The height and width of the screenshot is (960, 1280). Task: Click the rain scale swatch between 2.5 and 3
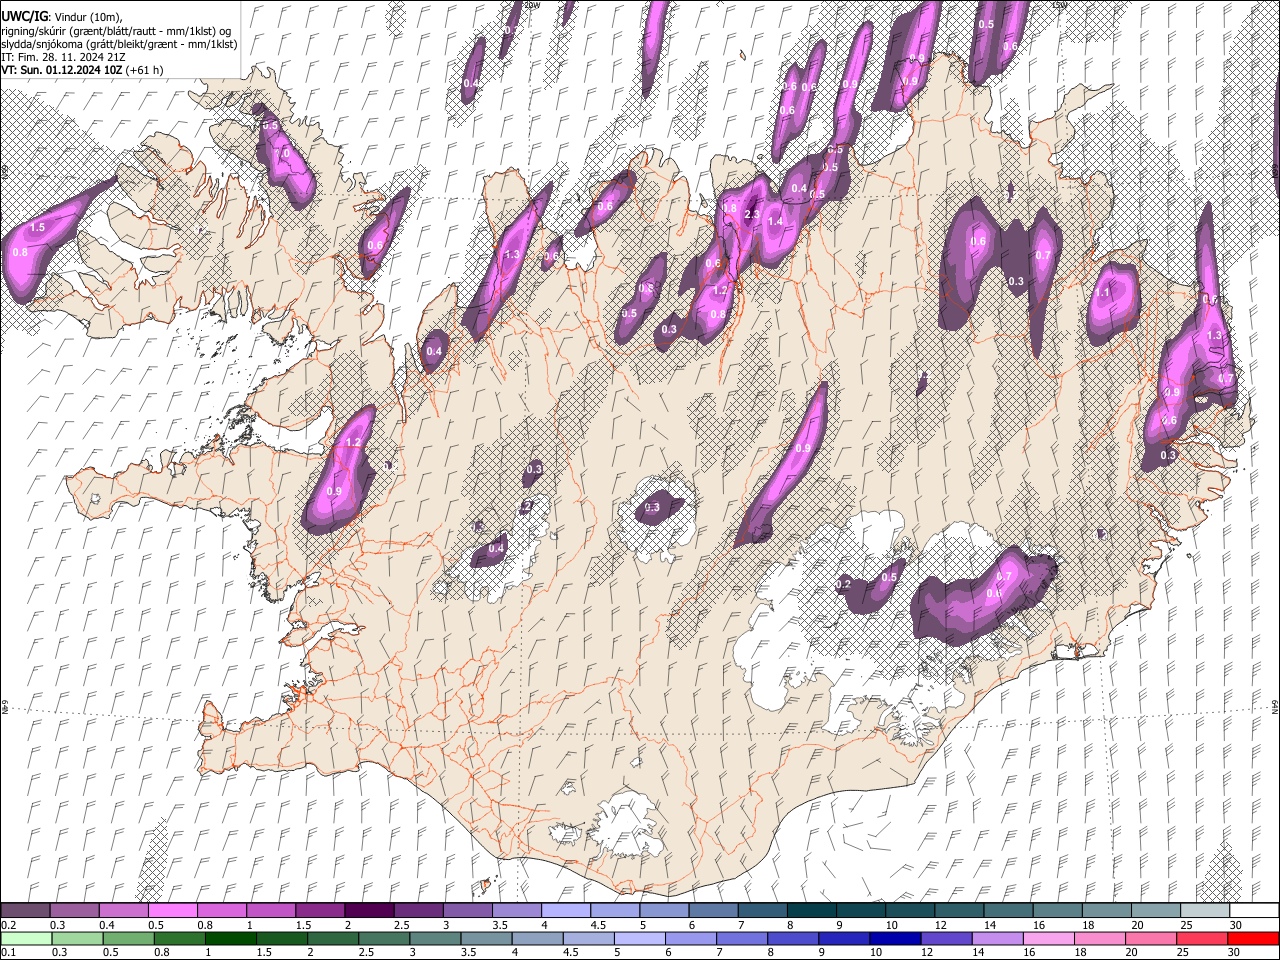[x=384, y=938]
